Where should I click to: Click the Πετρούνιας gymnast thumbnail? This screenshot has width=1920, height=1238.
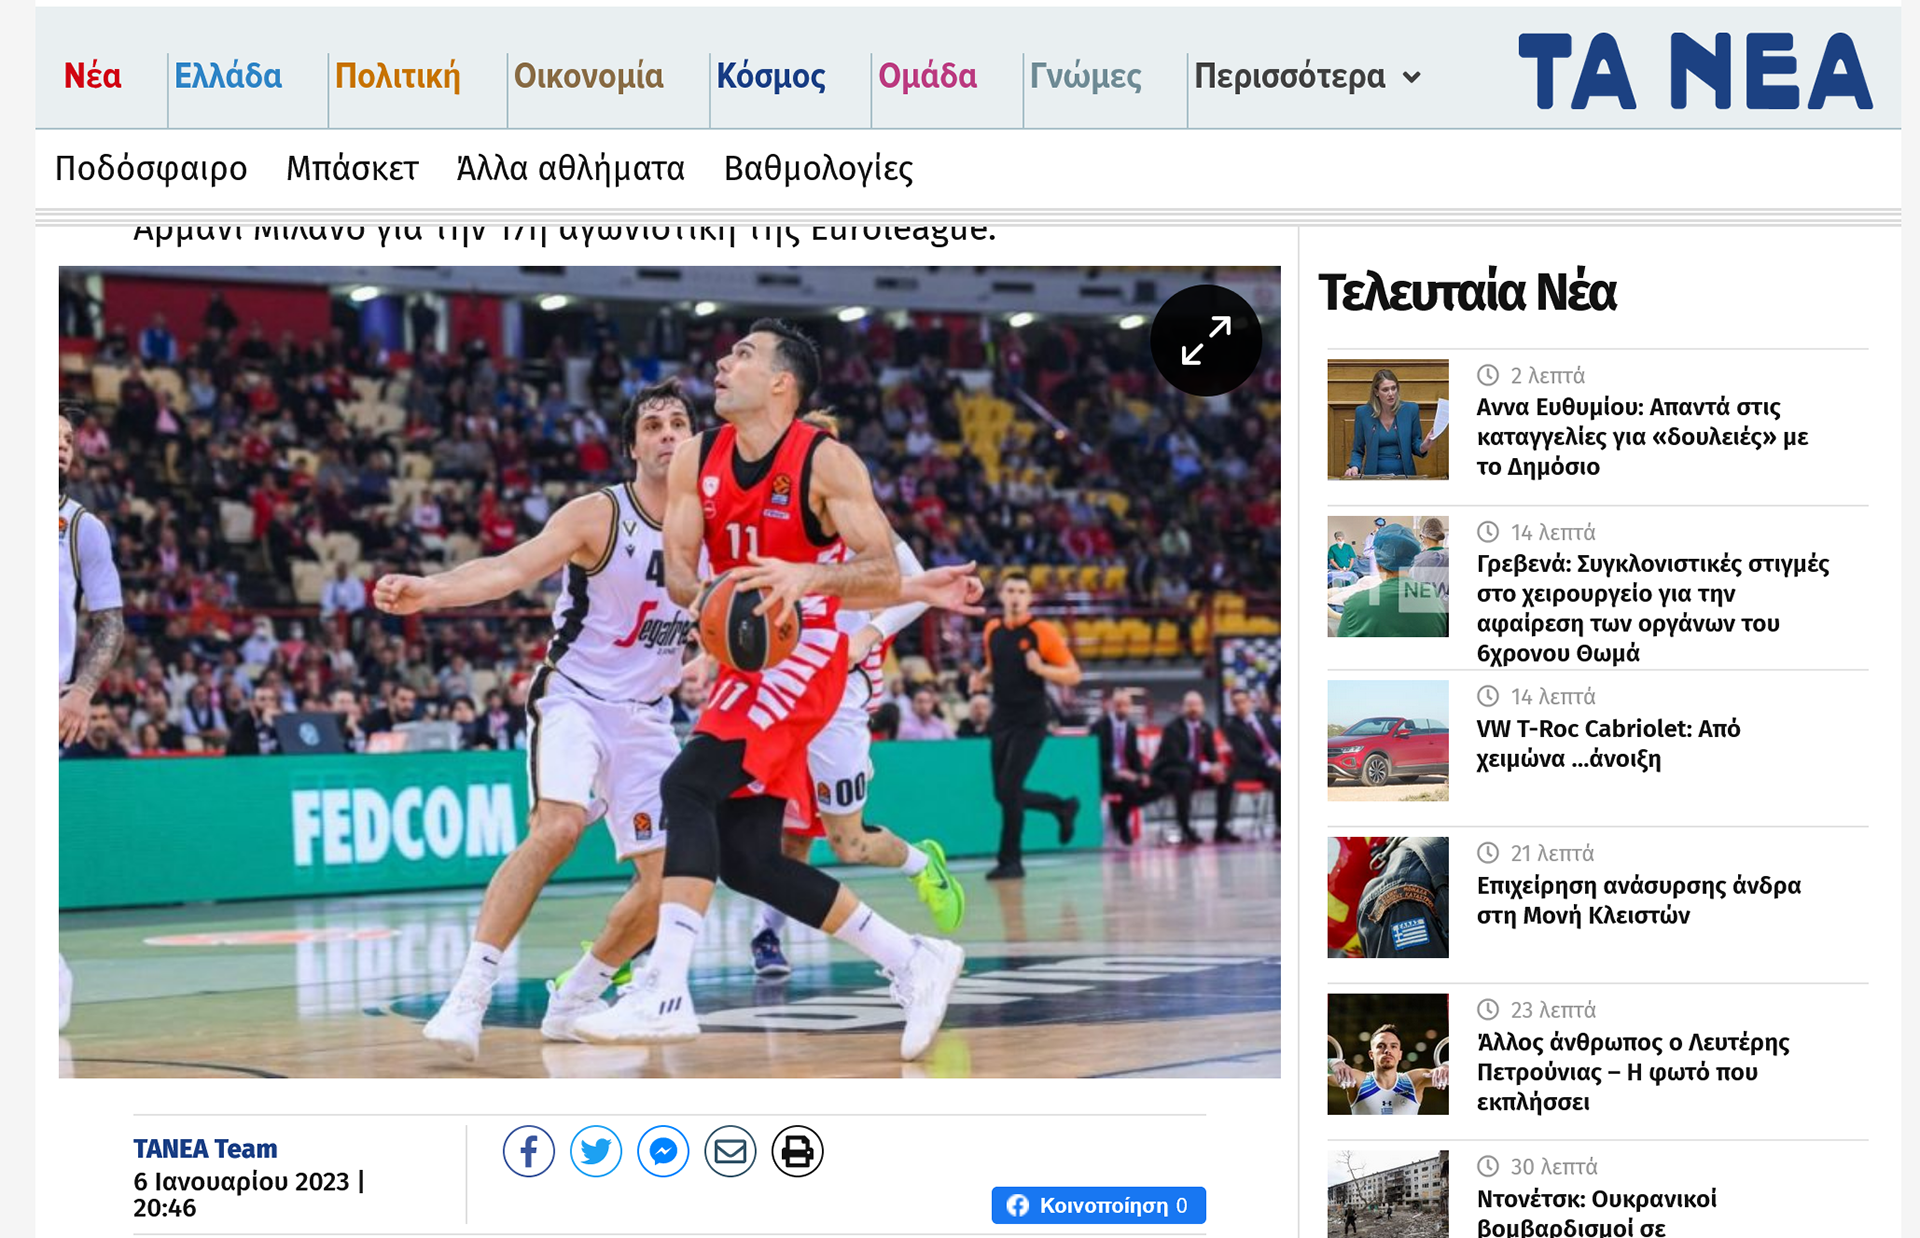pyautogui.click(x=1387, y=1054)
